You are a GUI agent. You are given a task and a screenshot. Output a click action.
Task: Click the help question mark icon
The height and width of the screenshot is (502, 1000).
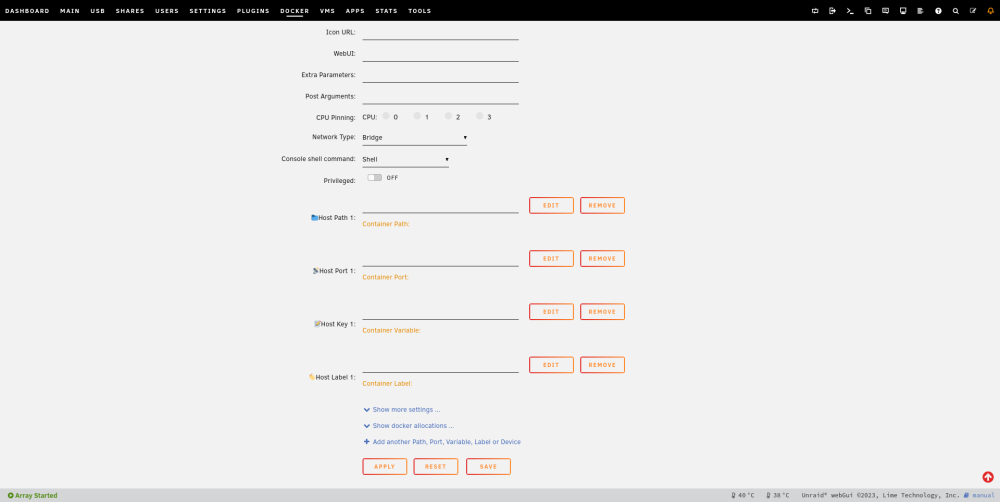tap(938, 11)
